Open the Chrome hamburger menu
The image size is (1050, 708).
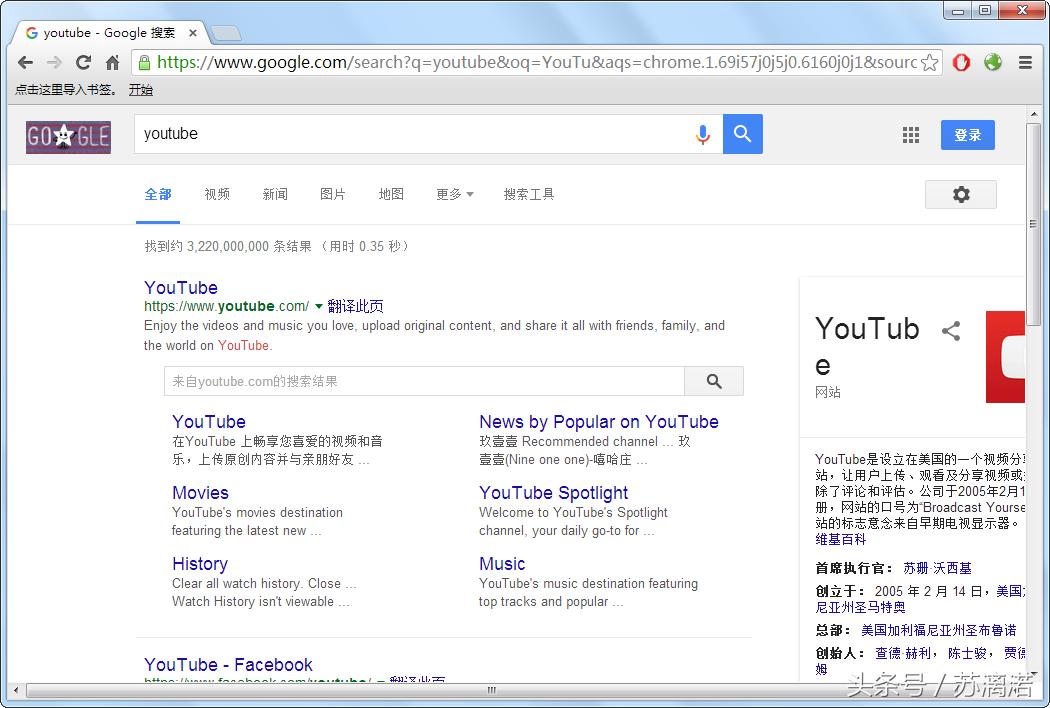(x=1025, y=62)
